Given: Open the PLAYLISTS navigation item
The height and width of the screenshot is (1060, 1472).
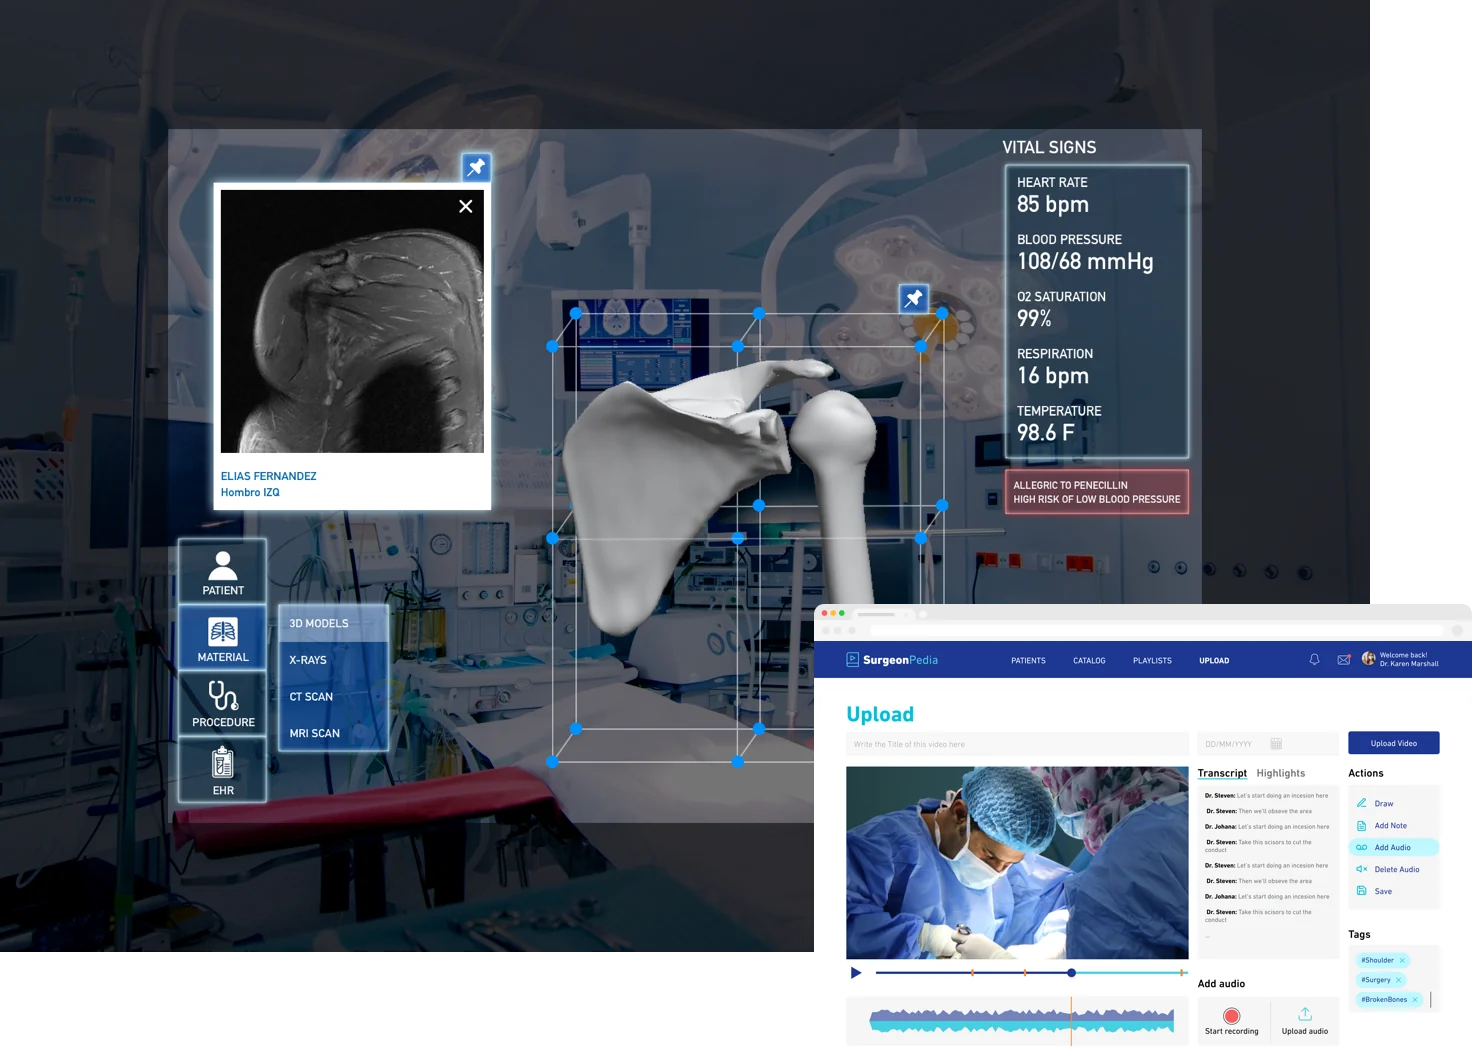Looking at the screenshot, I should pyautogui.click(x=1152, y=661).
